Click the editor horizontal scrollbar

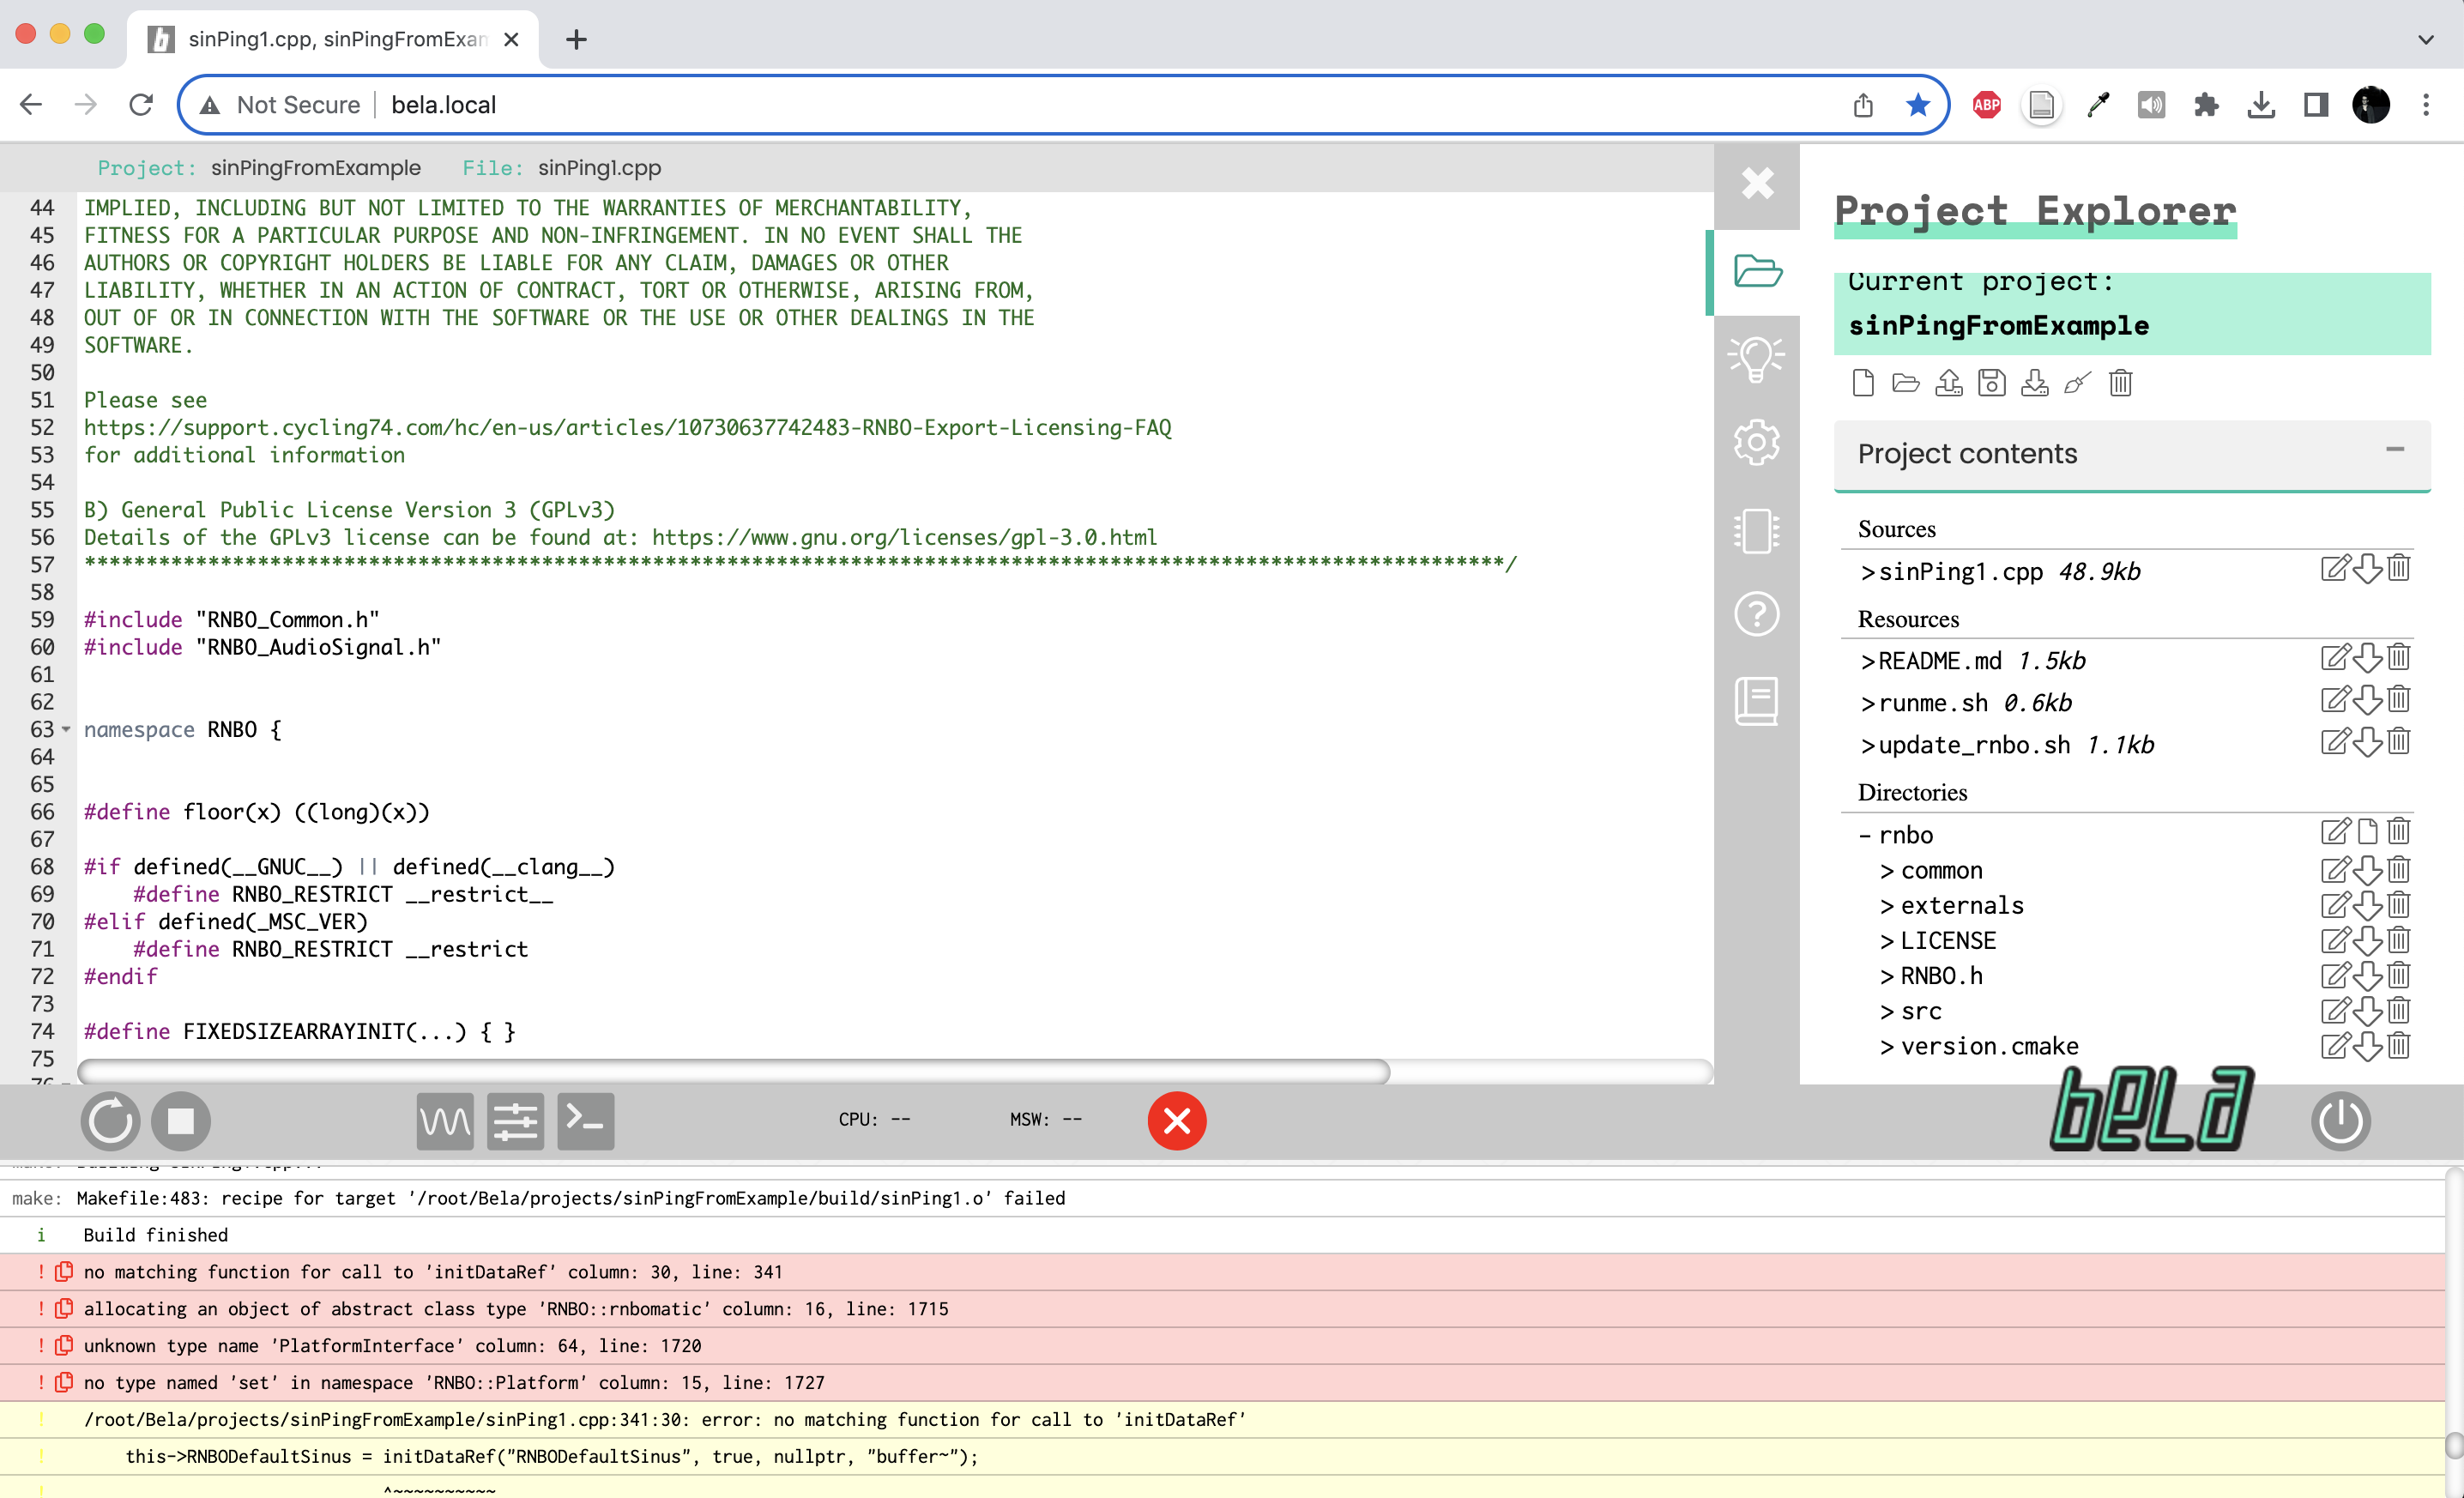coord(733,1071)
